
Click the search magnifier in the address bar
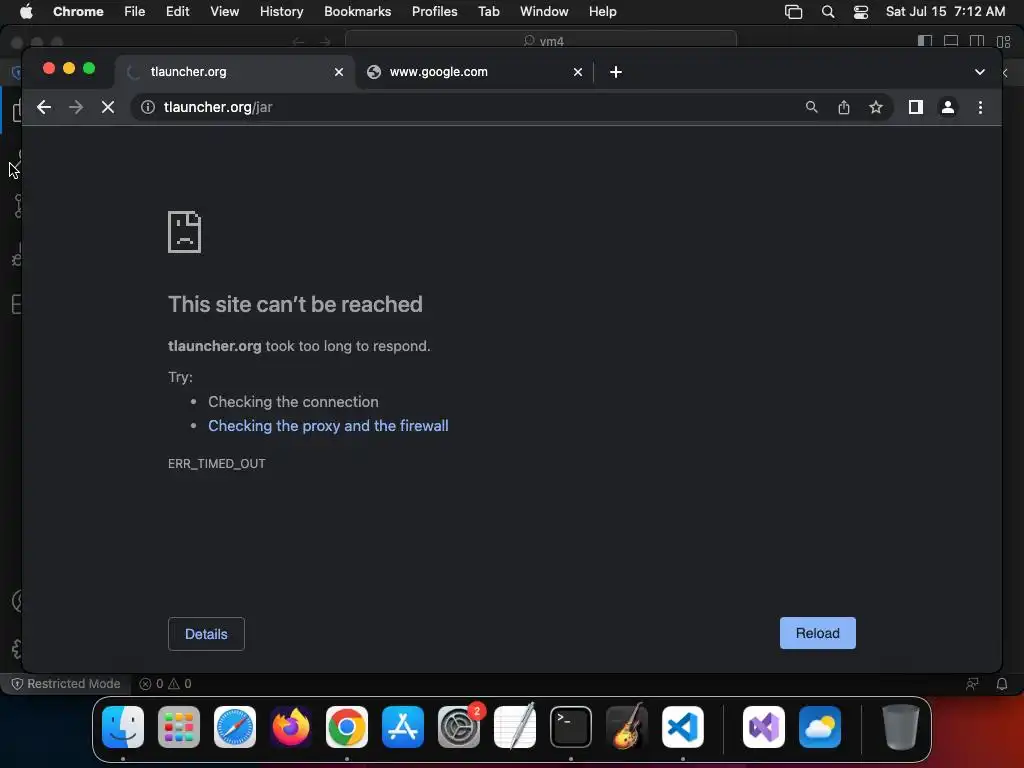pyautogui.click(x=811, y=107)
